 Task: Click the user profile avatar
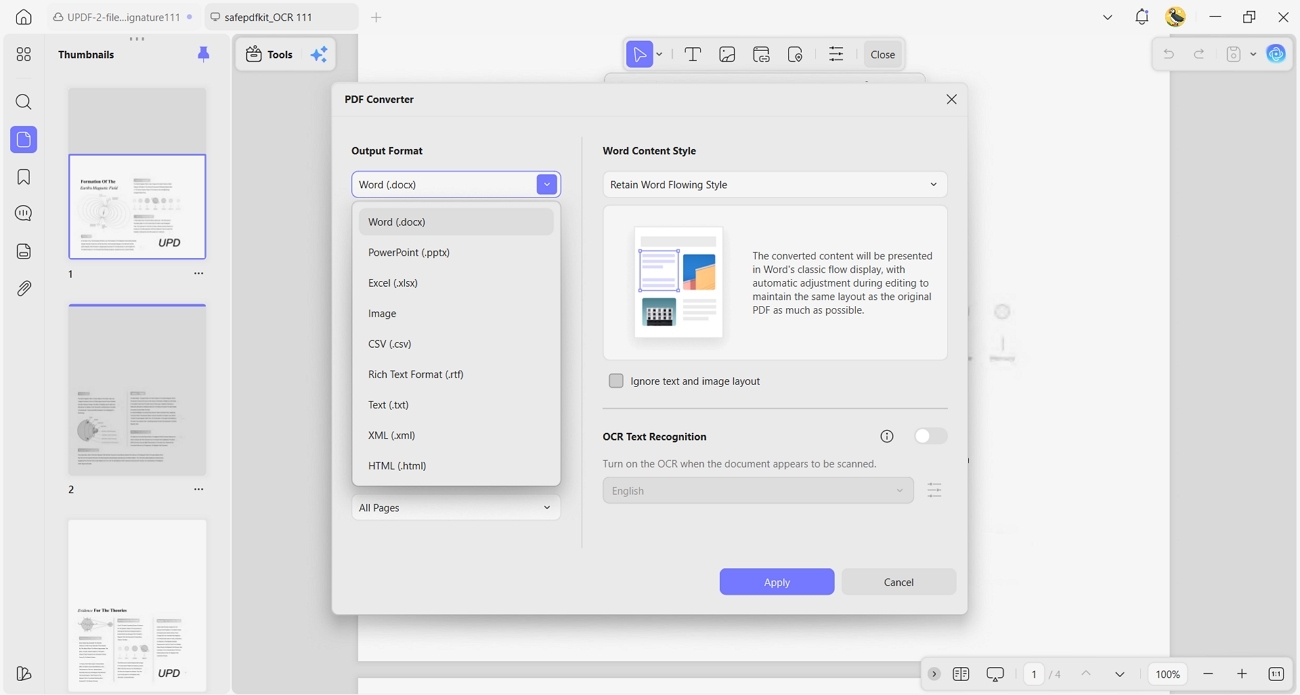point(1176,17)
